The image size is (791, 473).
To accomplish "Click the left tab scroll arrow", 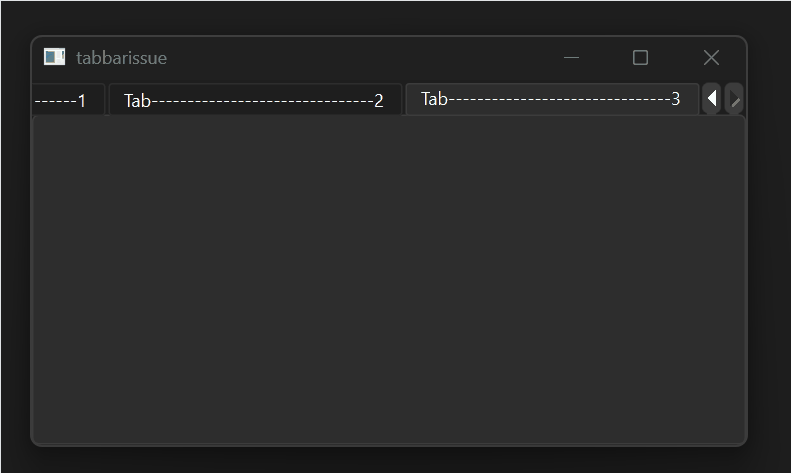I will click(x=711, y=98).
